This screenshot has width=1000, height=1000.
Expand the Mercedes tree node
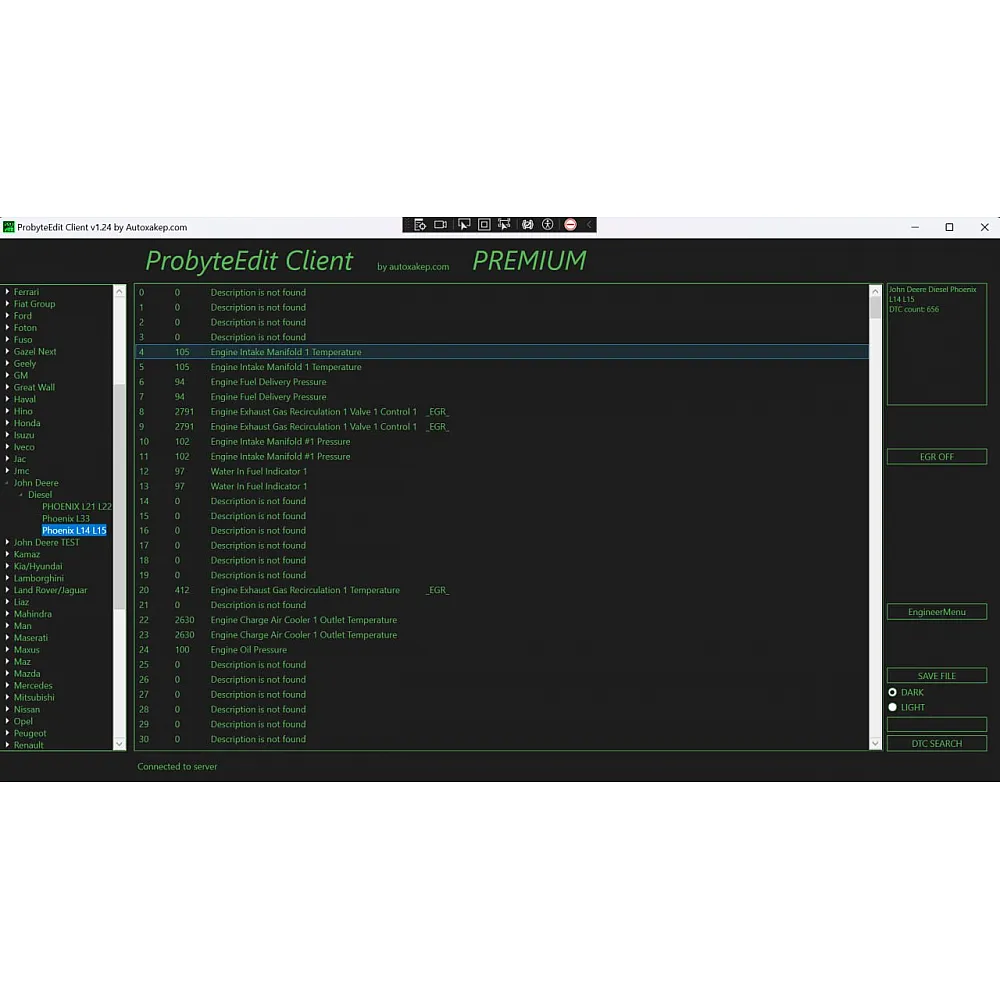tap(7, 686)
